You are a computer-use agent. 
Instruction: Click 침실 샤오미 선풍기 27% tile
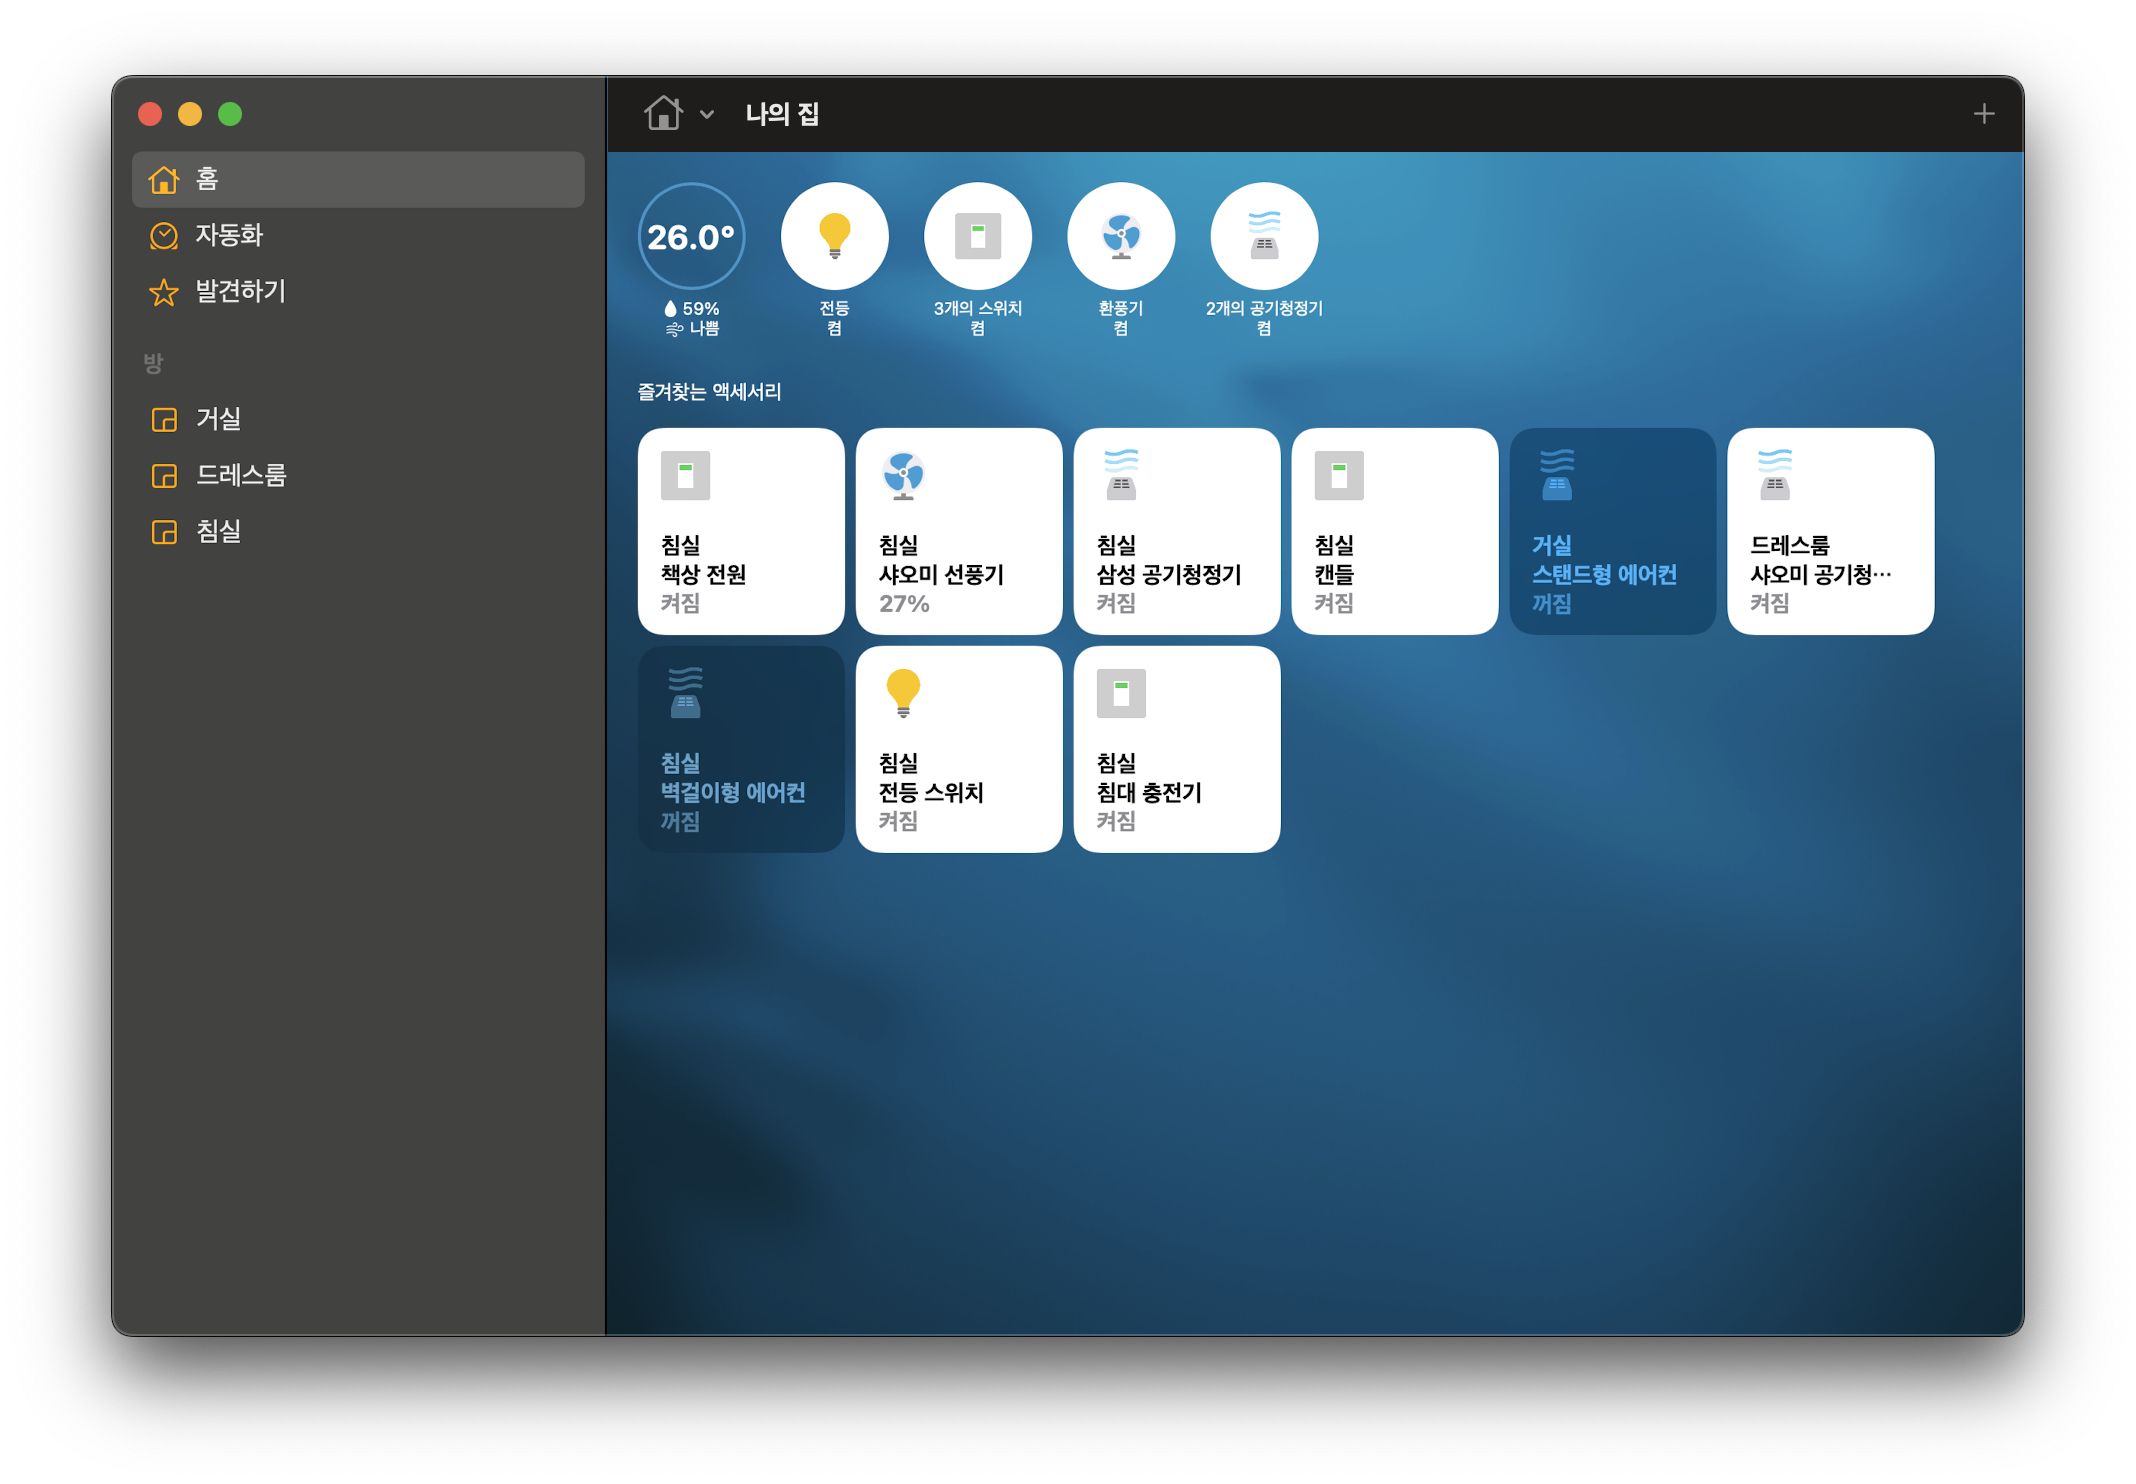coord(958,531)
